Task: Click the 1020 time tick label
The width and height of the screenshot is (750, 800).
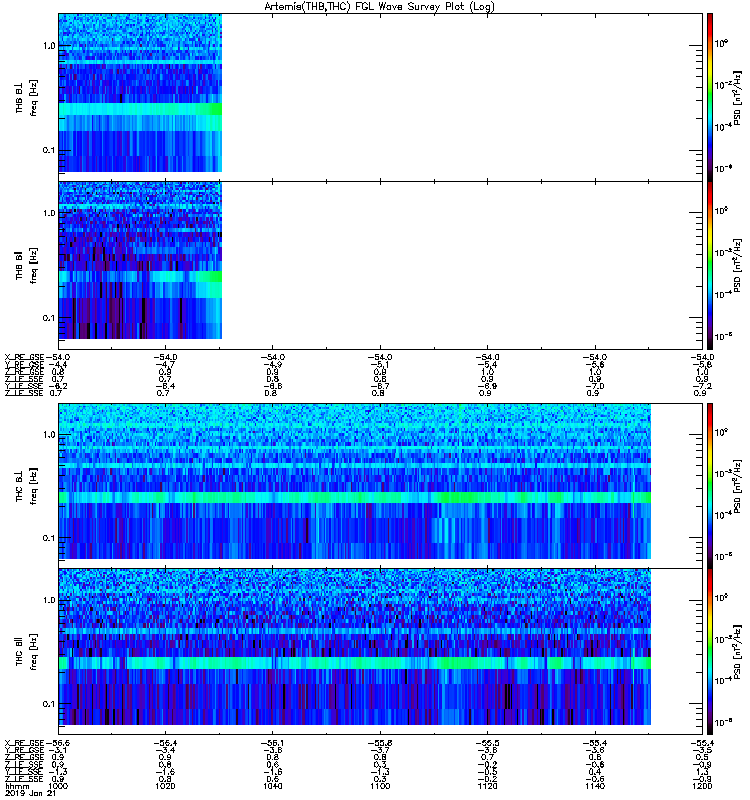Action: (165, 786)
